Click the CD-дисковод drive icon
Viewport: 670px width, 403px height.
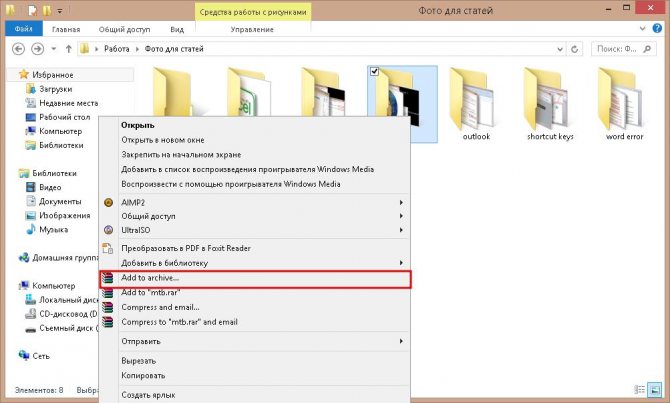[30, 314]
